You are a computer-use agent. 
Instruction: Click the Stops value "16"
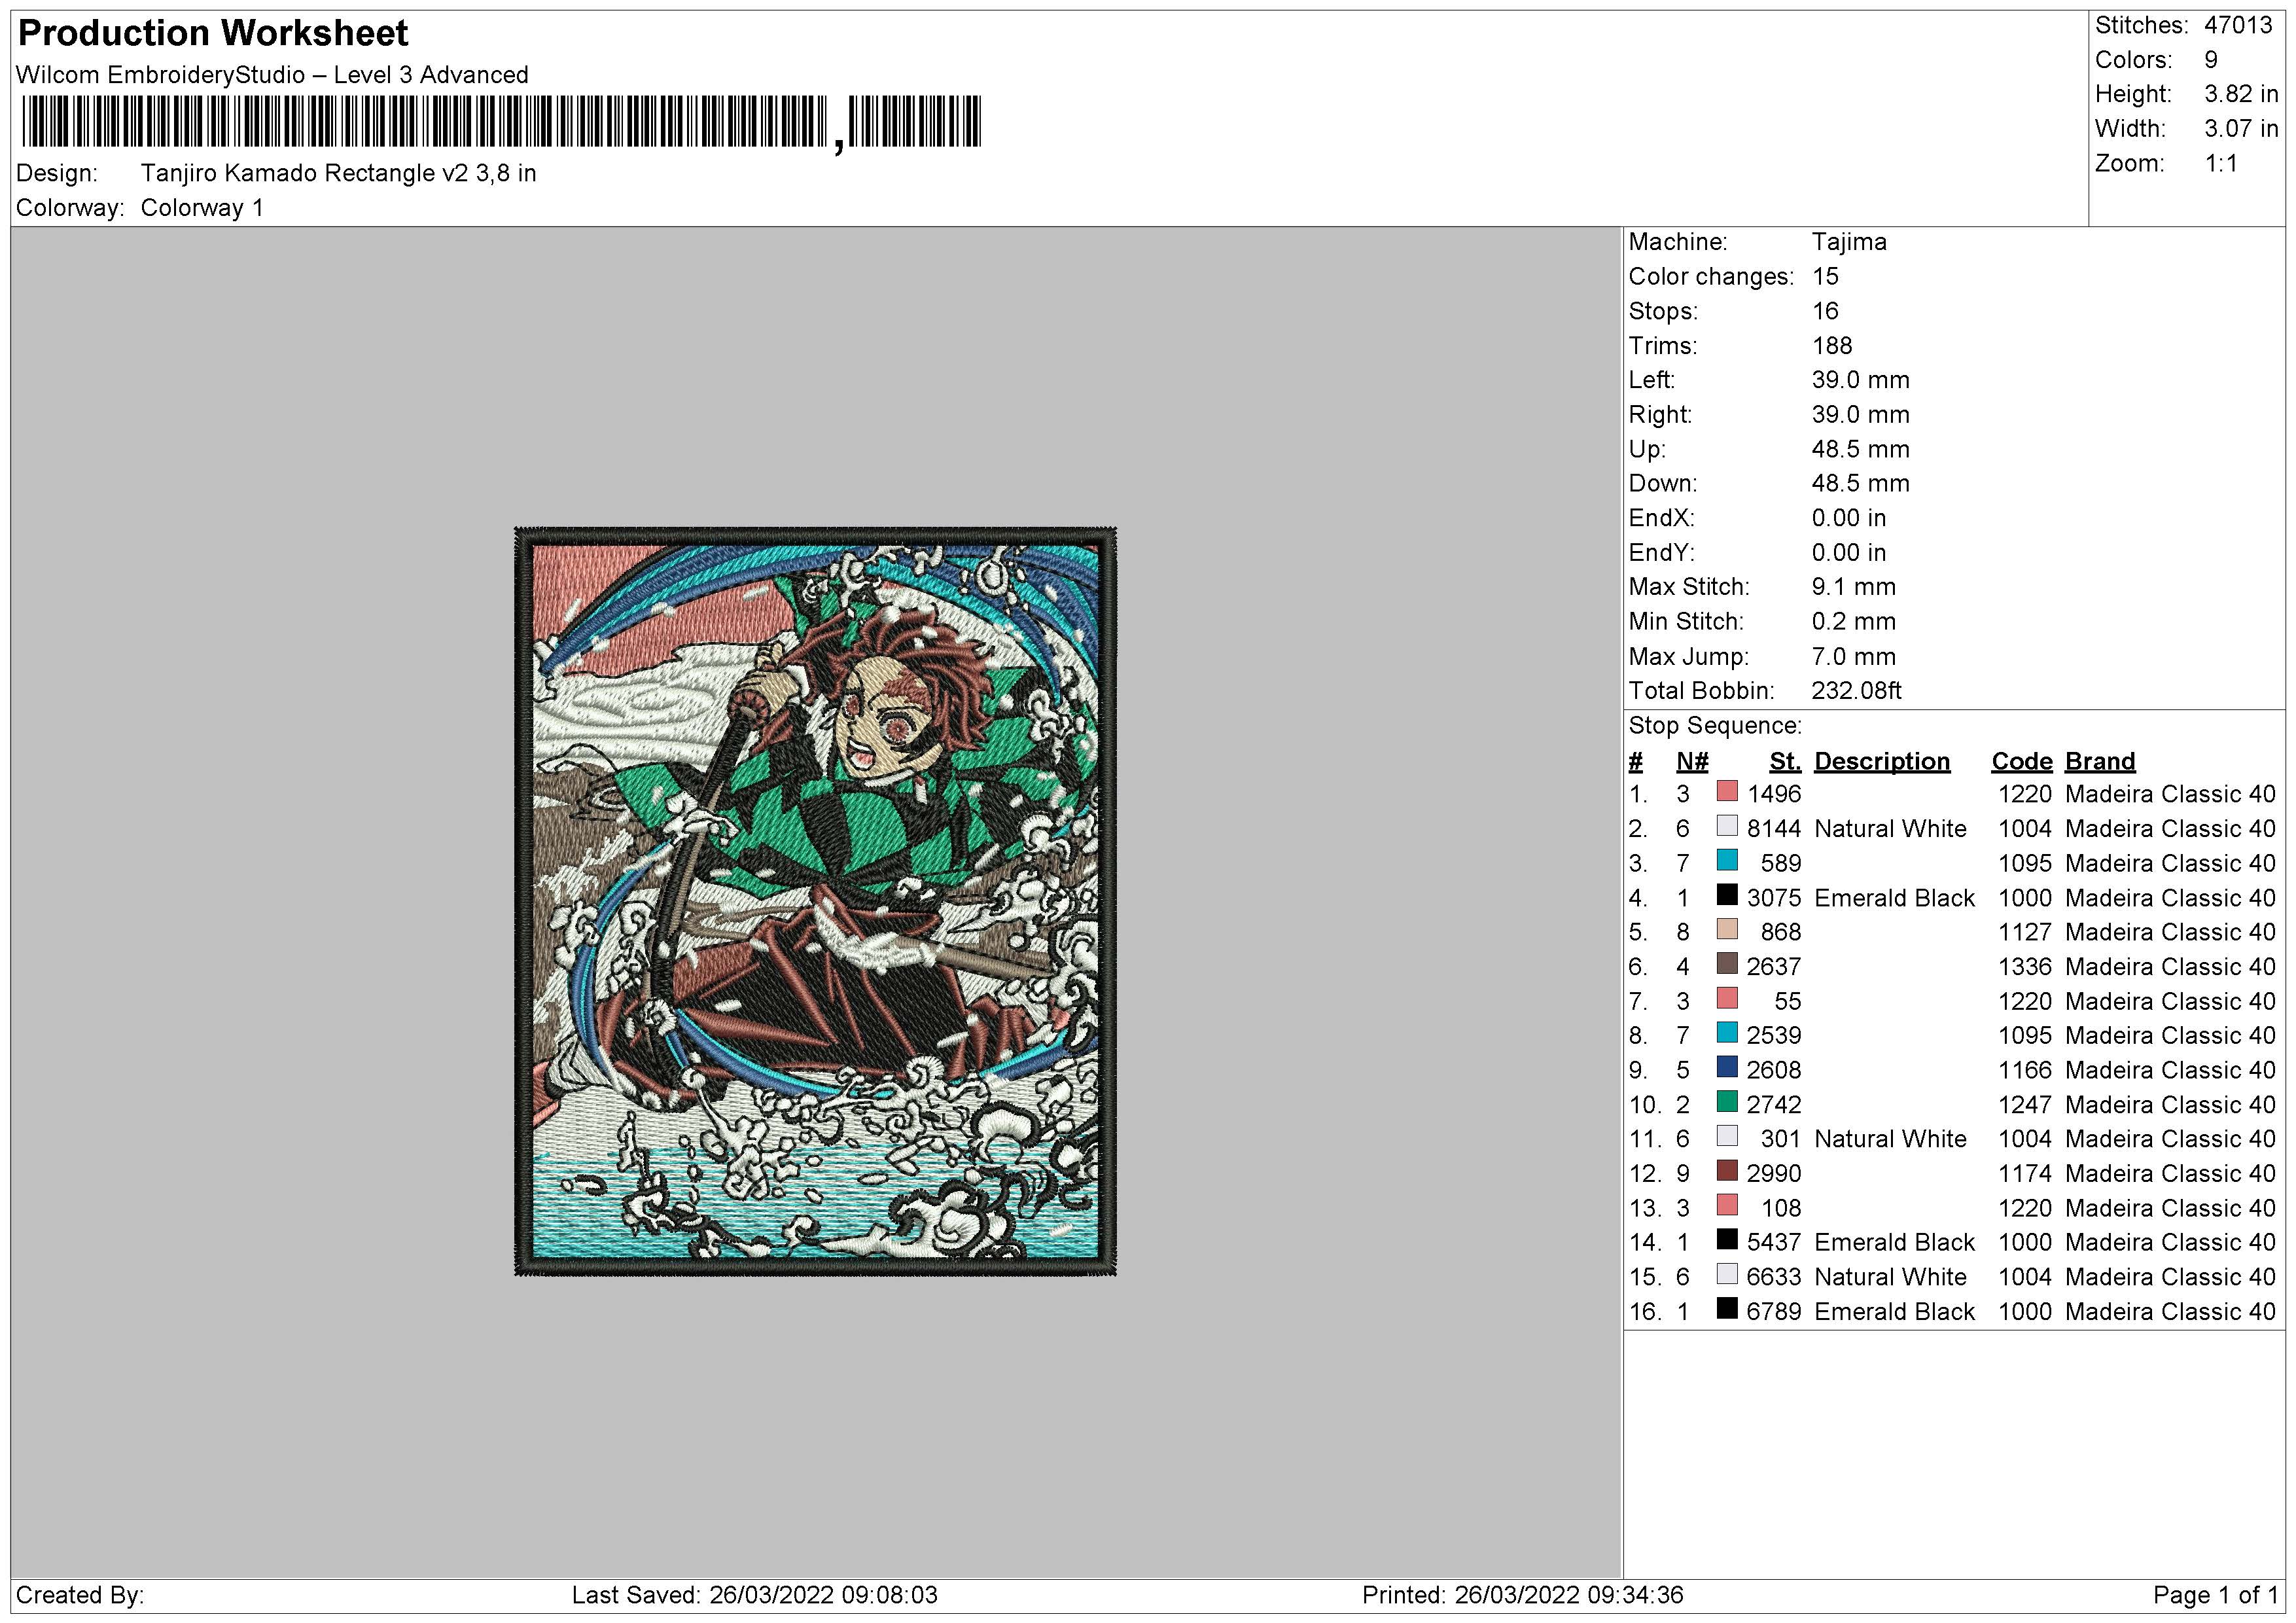tap(1825, 311)
